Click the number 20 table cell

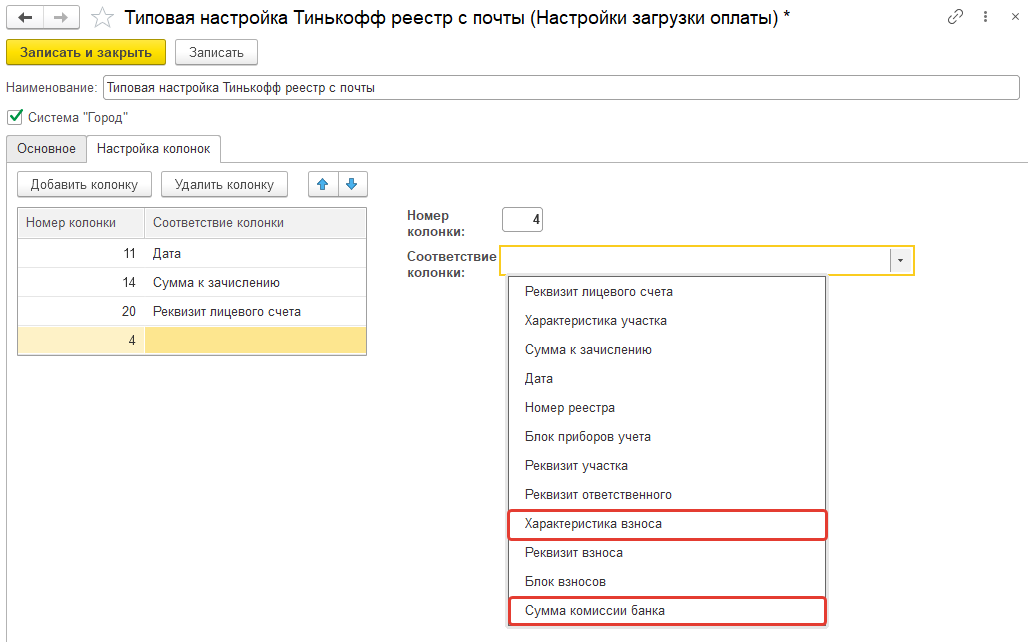click(81, 311)
